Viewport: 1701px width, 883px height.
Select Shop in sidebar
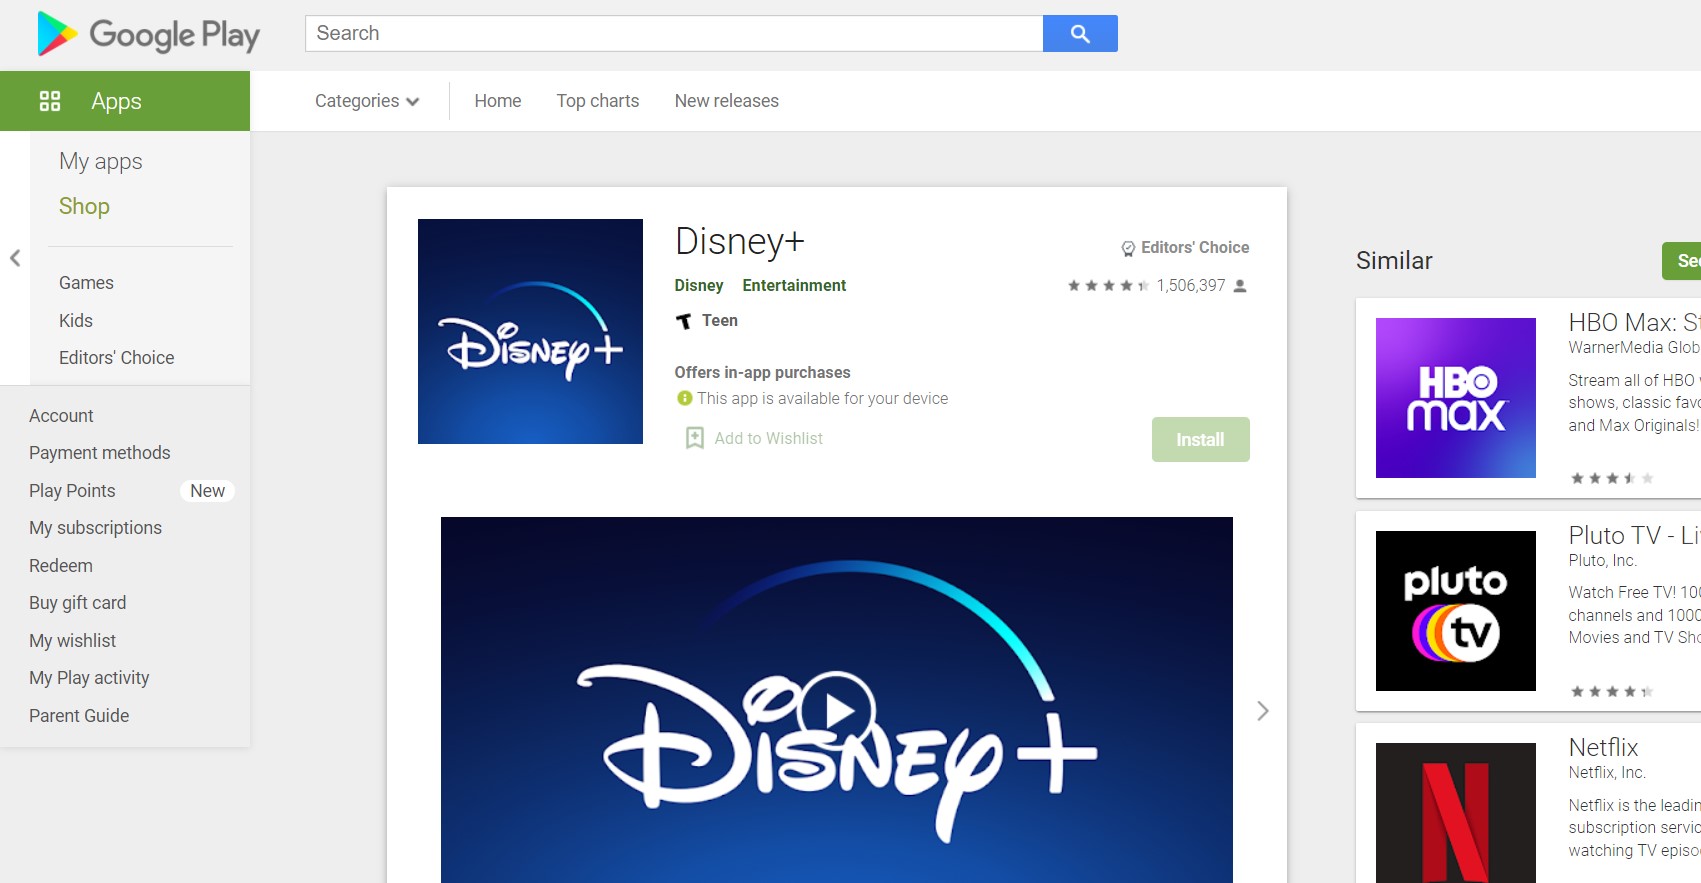click(x=84, y=206)
